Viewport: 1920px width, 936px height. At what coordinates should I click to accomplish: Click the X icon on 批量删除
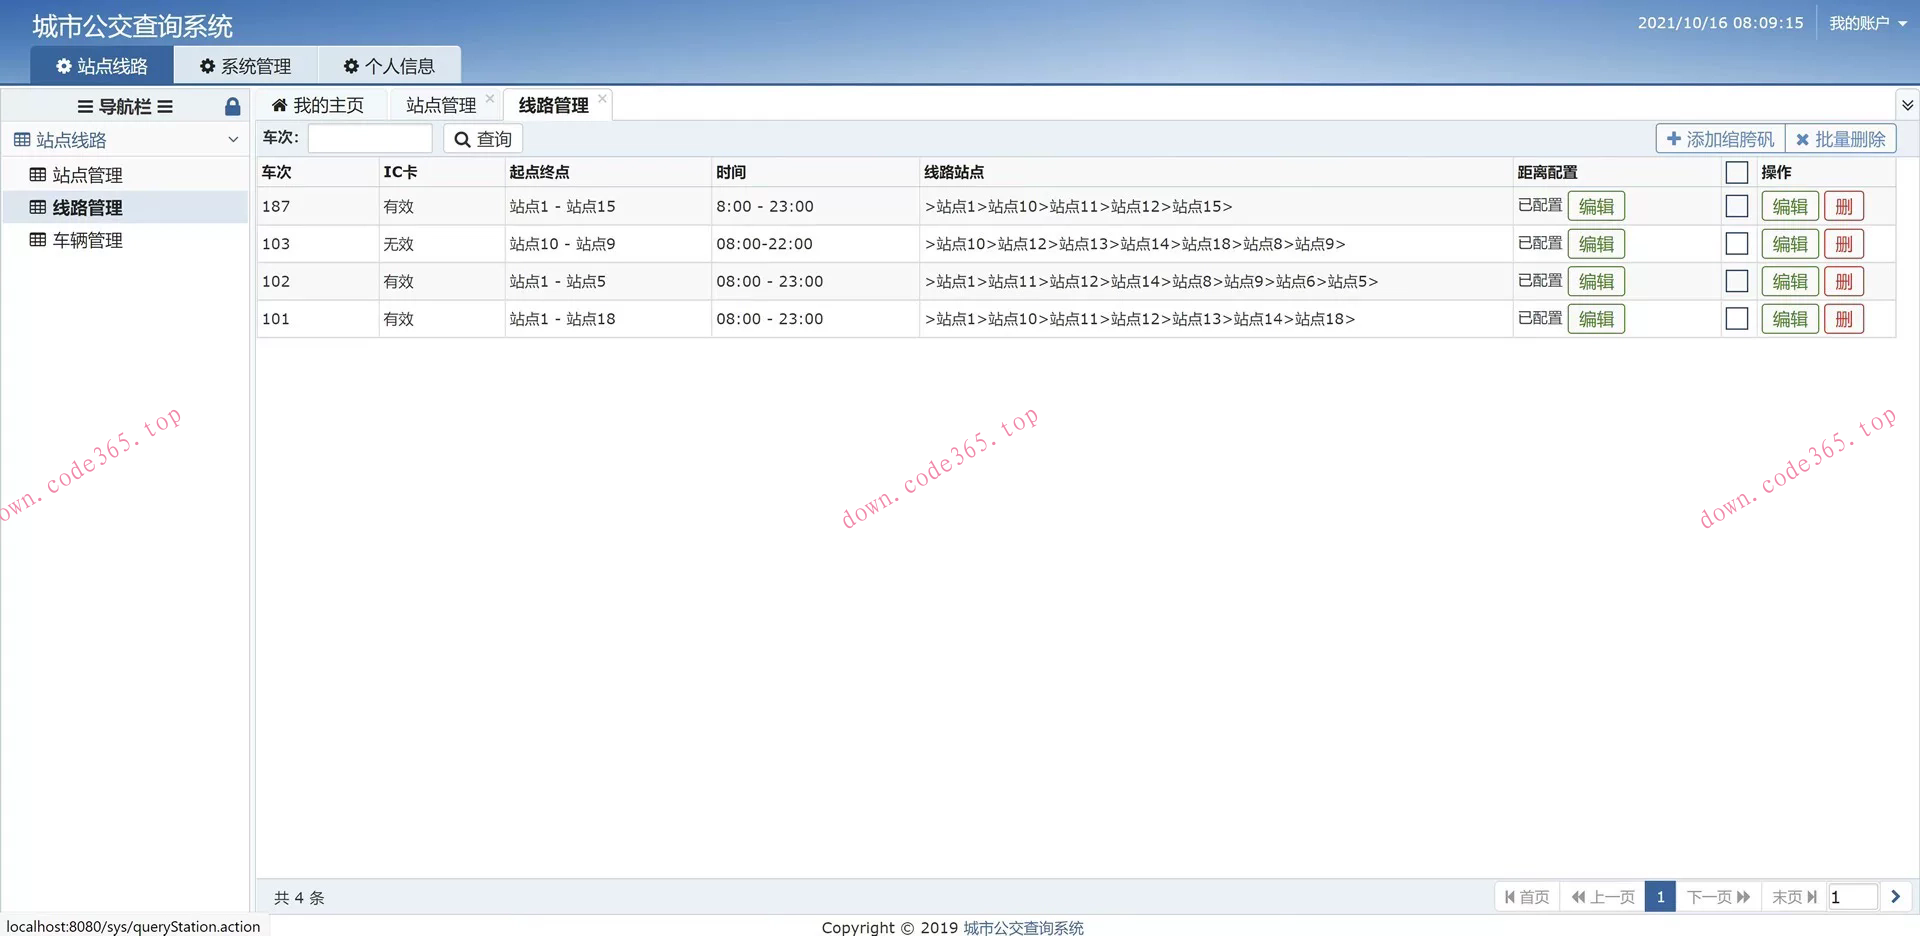[x=1802, y=140]
